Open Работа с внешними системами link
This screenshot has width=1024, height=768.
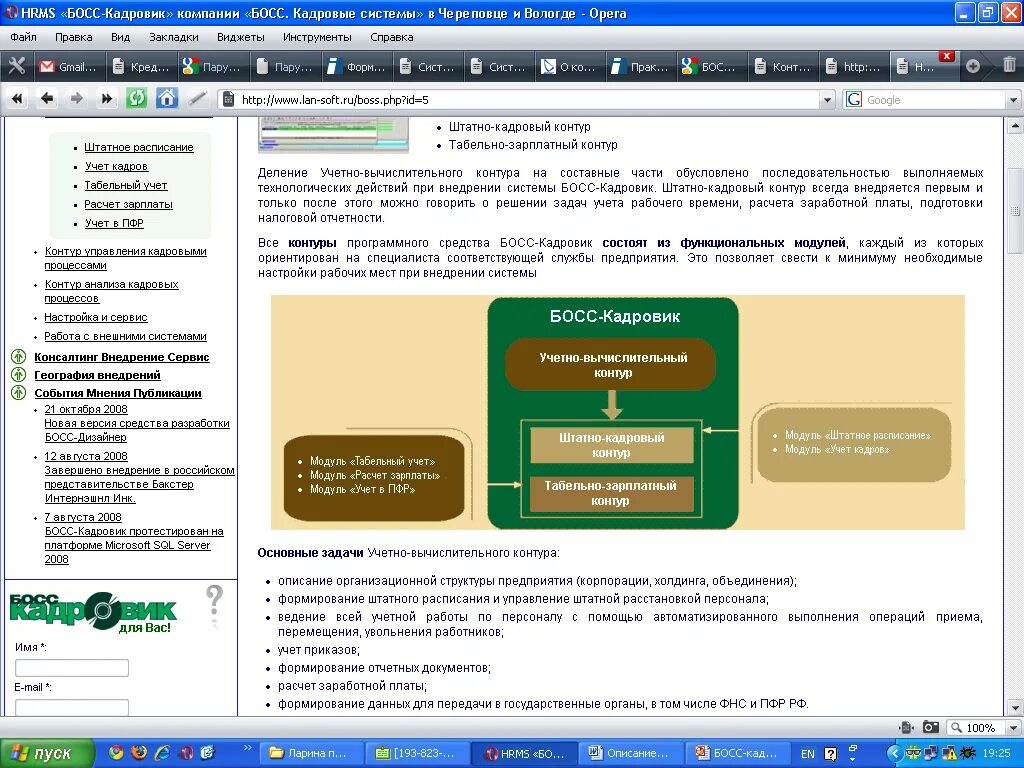tap(125, 336)
